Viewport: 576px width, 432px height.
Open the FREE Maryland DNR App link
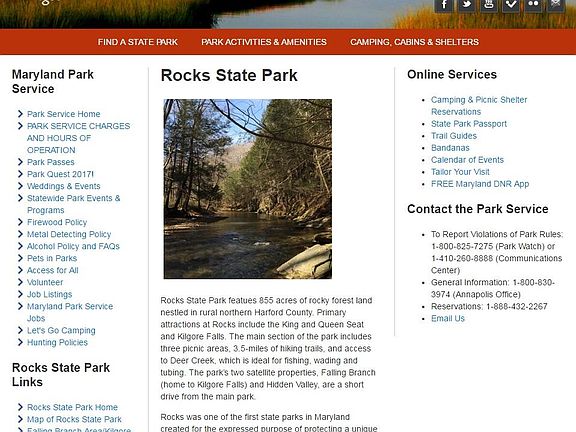tap(480, 184)
